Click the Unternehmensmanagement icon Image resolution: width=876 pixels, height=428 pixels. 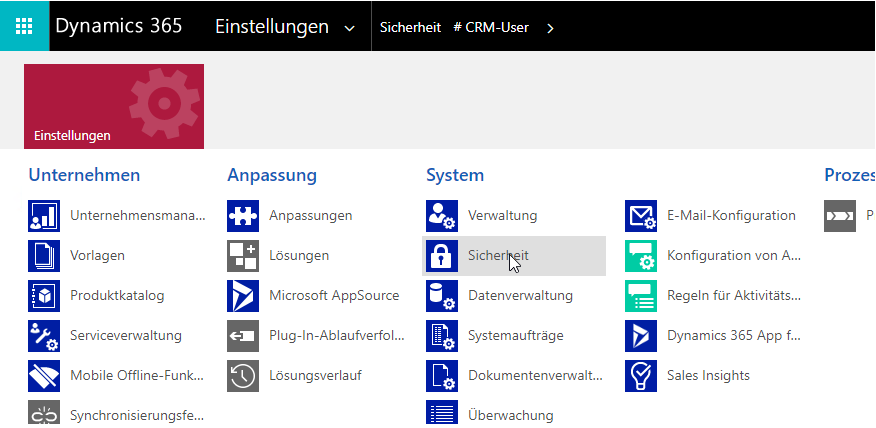(x=44, y=216)
